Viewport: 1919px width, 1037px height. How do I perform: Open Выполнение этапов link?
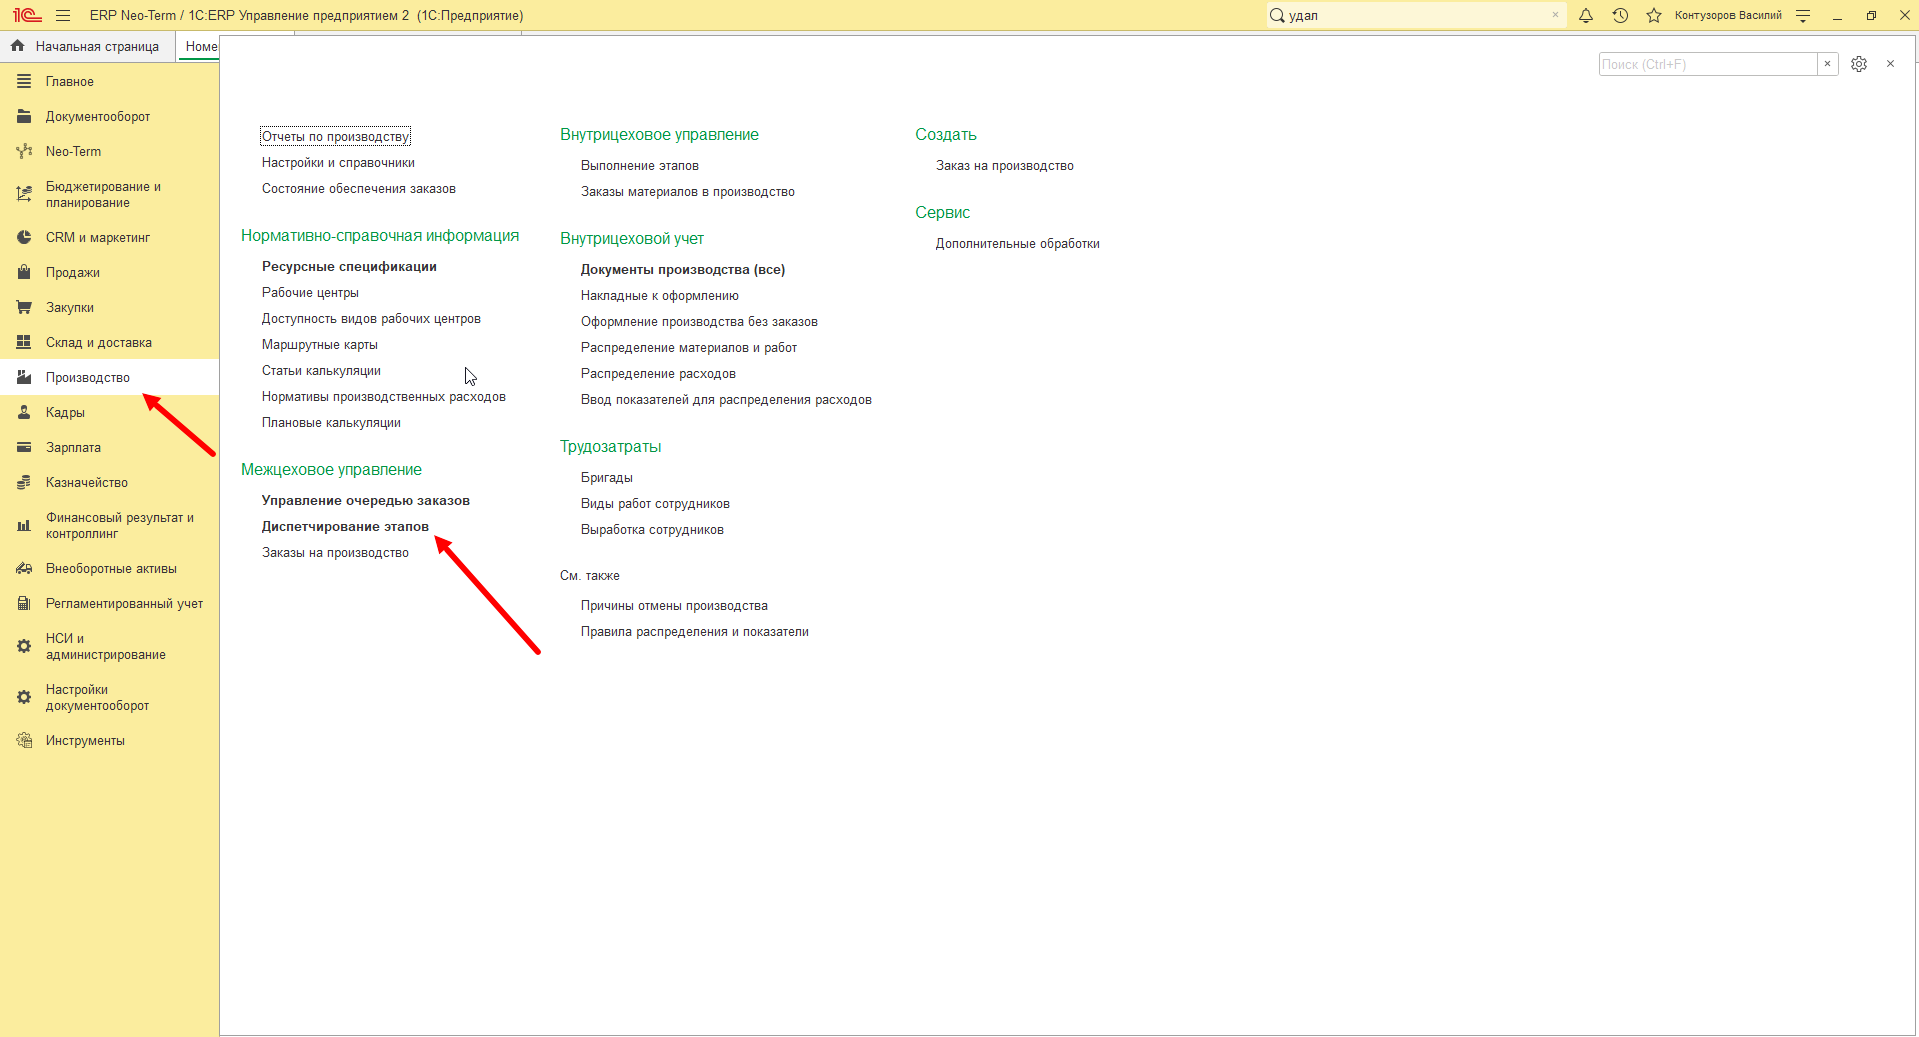(640, 166)
